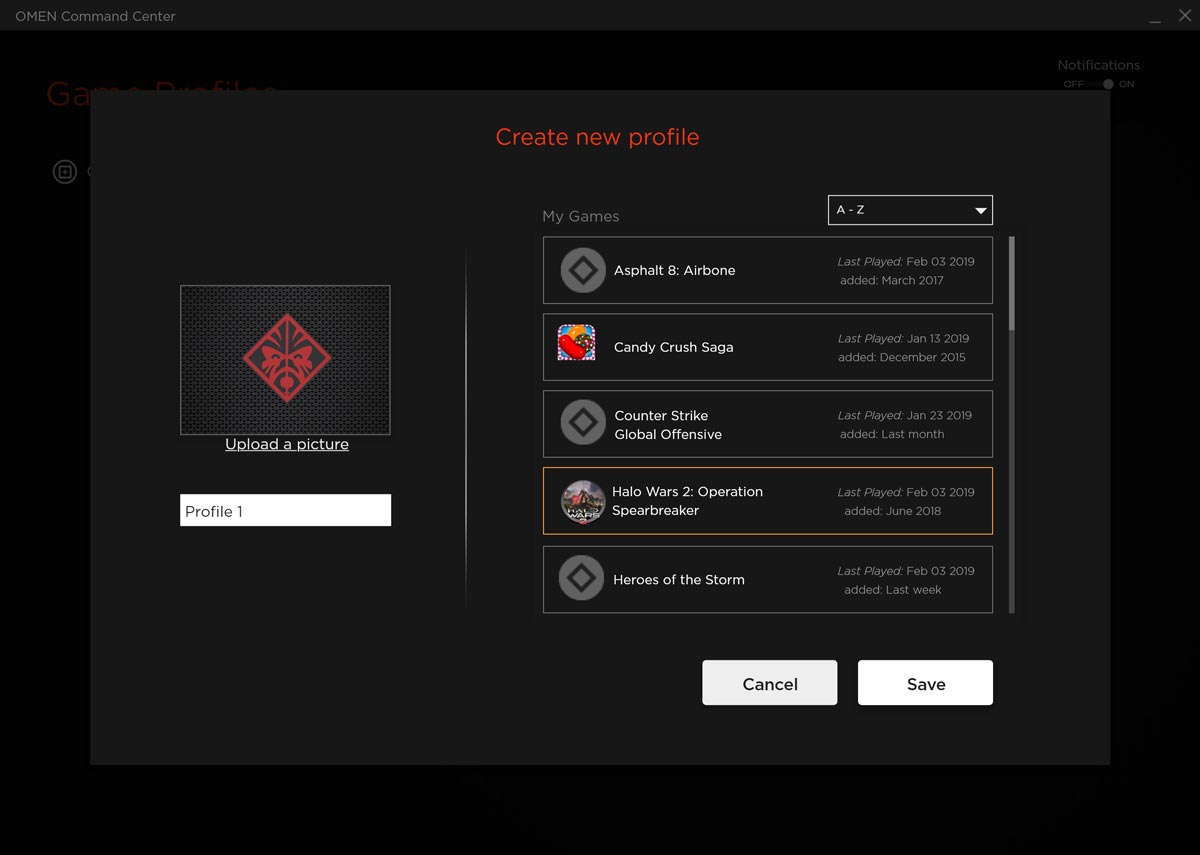Select the Heroes of the Storm game icon
The height and width of the screenshot is (855, 1200).
tap(583, 578)
